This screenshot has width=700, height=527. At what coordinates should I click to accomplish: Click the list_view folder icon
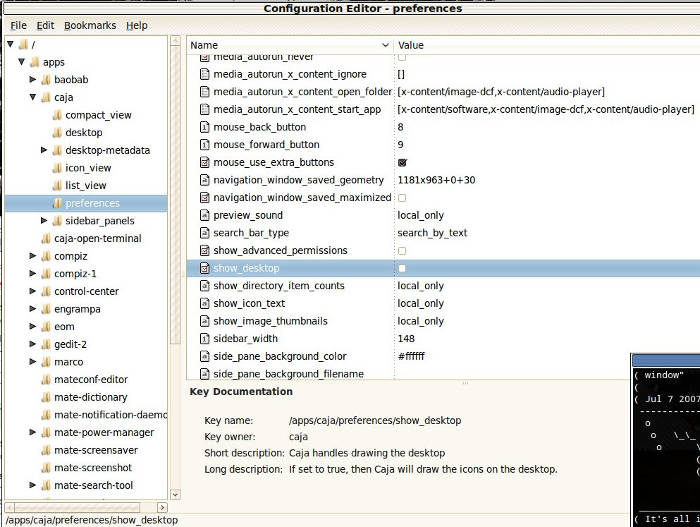click(x=57, y=185)
